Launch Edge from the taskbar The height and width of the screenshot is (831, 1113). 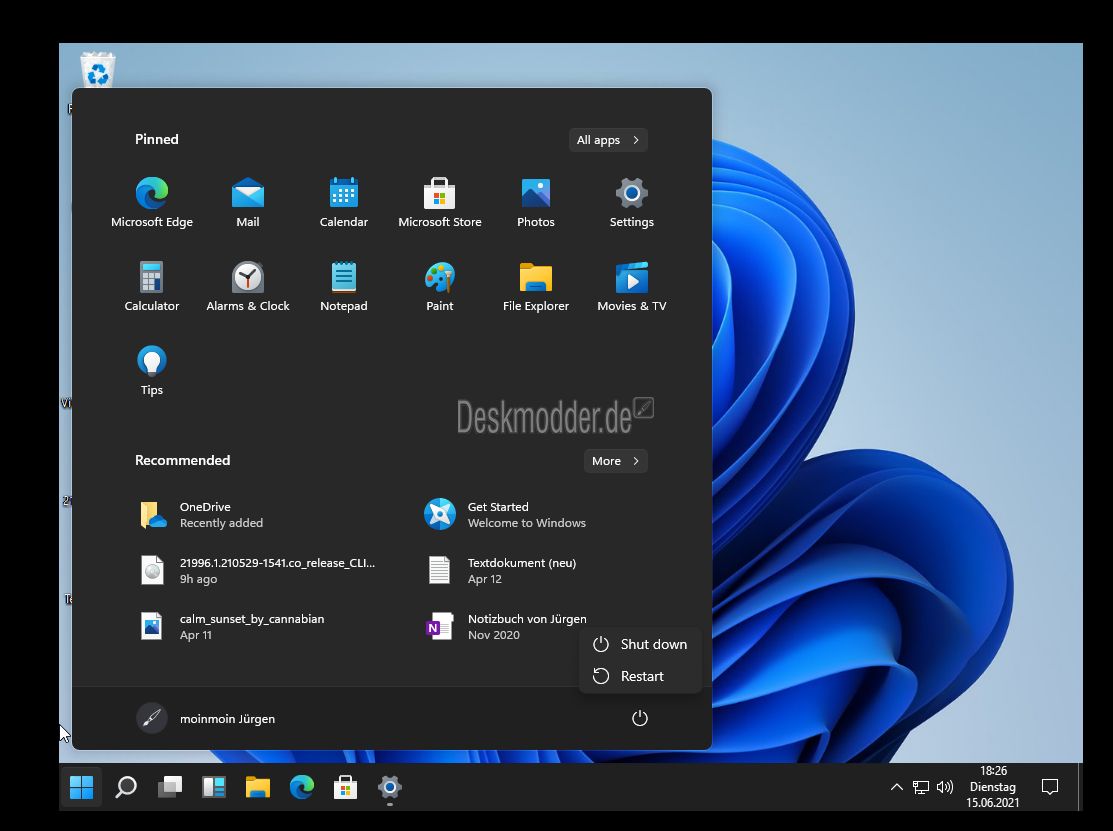tap(302, 787)
